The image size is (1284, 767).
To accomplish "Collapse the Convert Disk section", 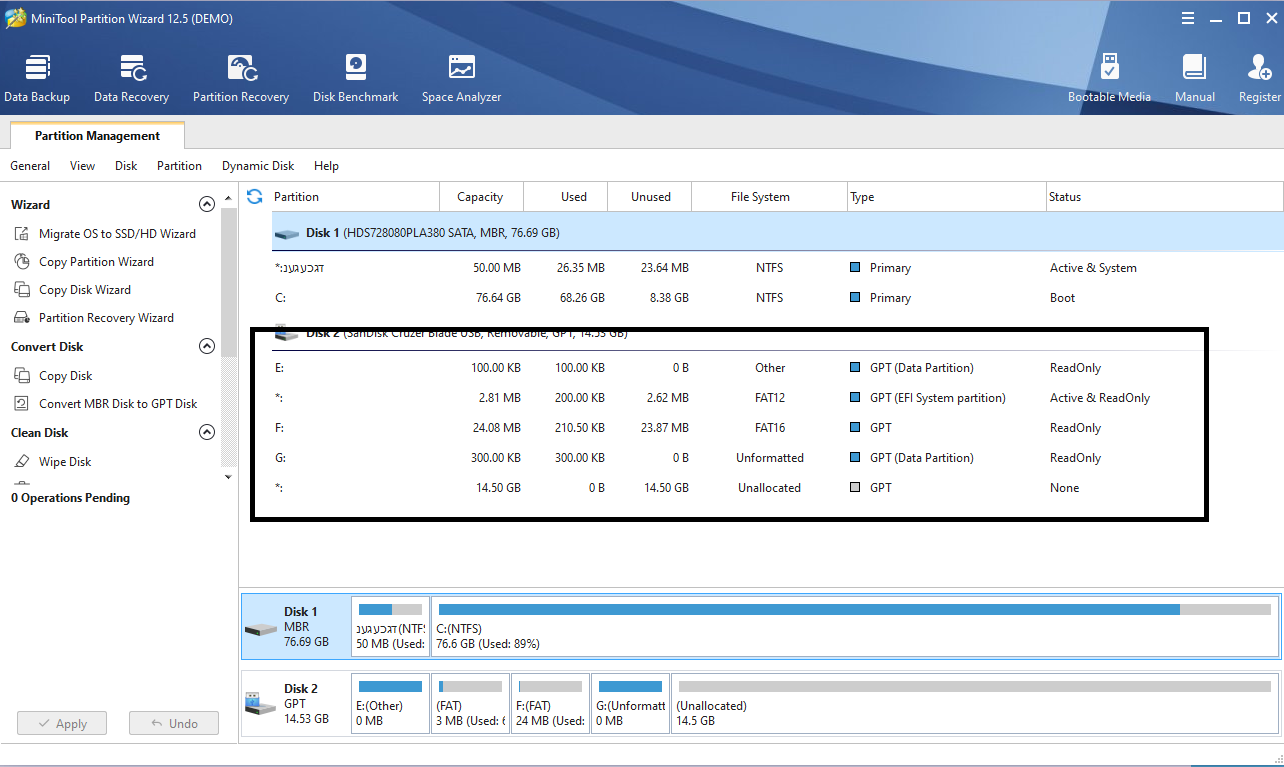I will (207, 346).
